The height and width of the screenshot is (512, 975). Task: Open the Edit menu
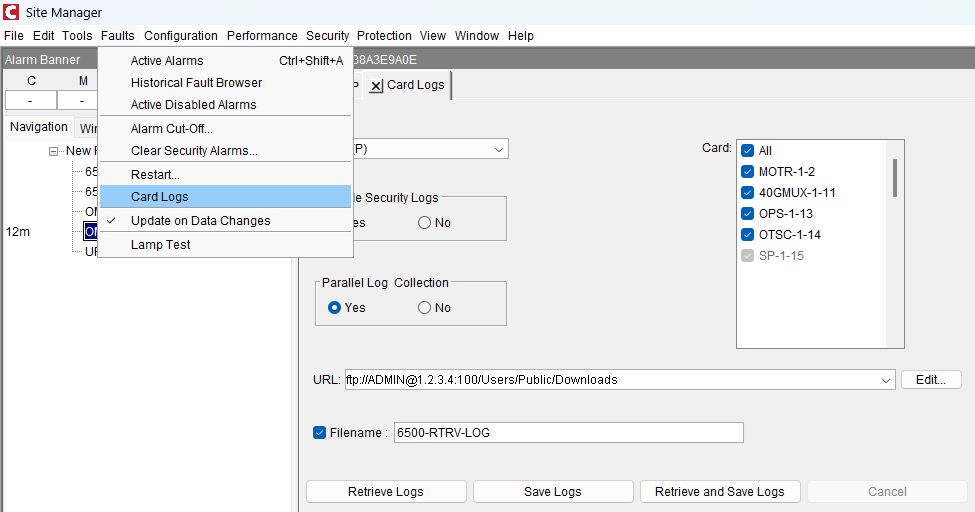[x=44, y=35]
